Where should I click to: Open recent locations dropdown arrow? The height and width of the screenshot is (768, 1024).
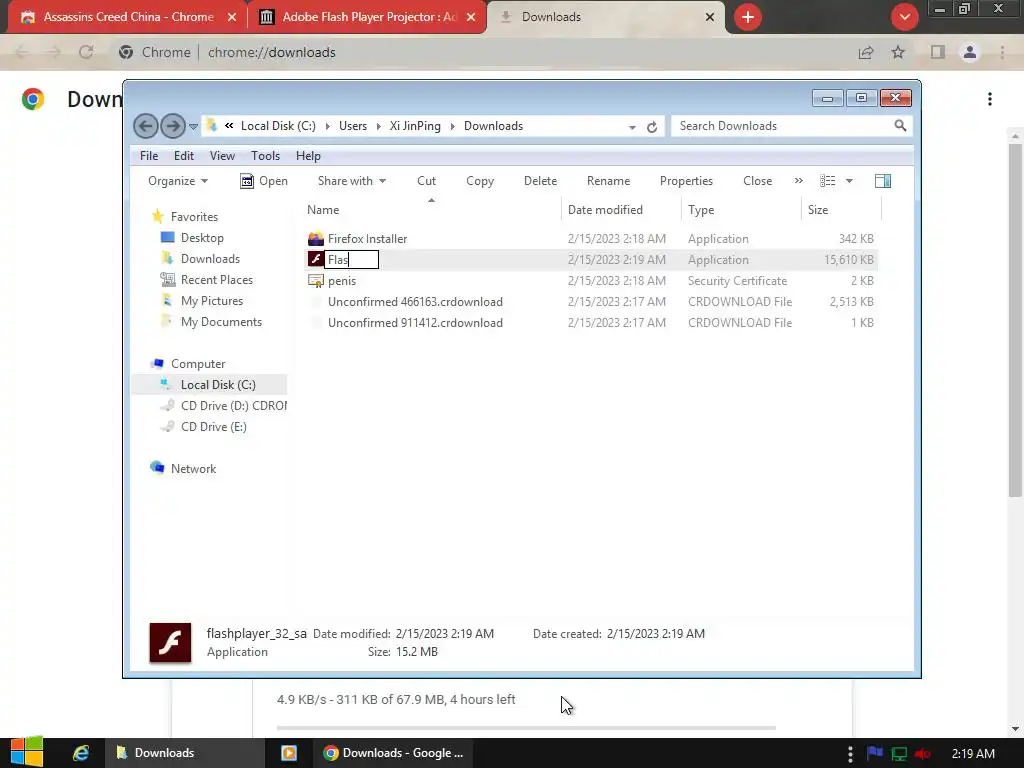click(193, 127)
